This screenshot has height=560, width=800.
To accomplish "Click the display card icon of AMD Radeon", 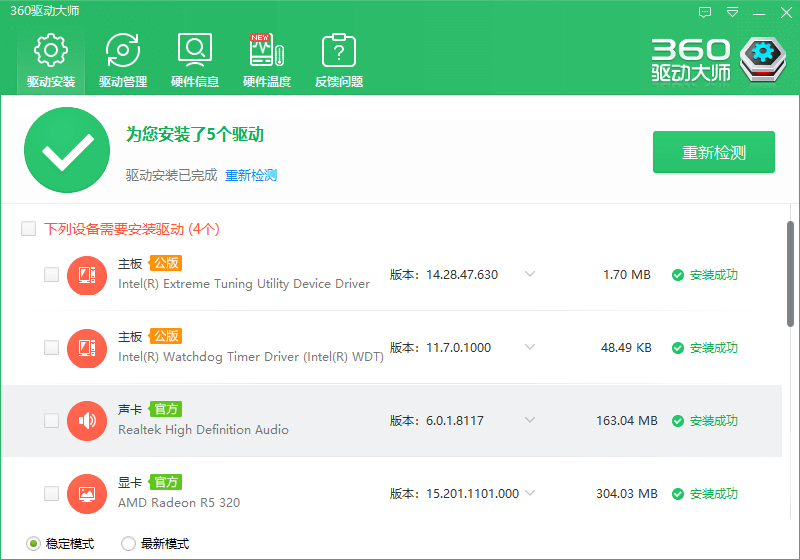I will point(87,494).
